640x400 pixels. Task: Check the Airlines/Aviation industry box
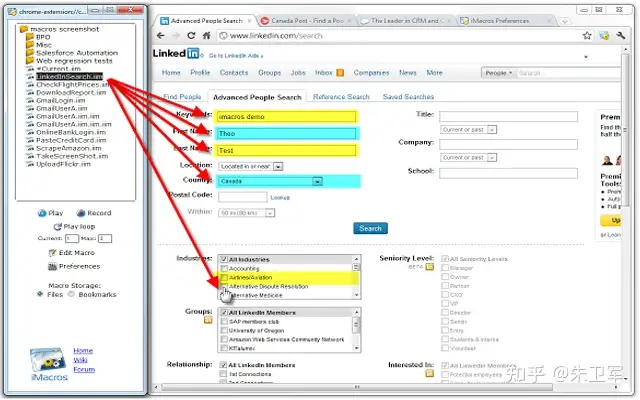point(224,278)
